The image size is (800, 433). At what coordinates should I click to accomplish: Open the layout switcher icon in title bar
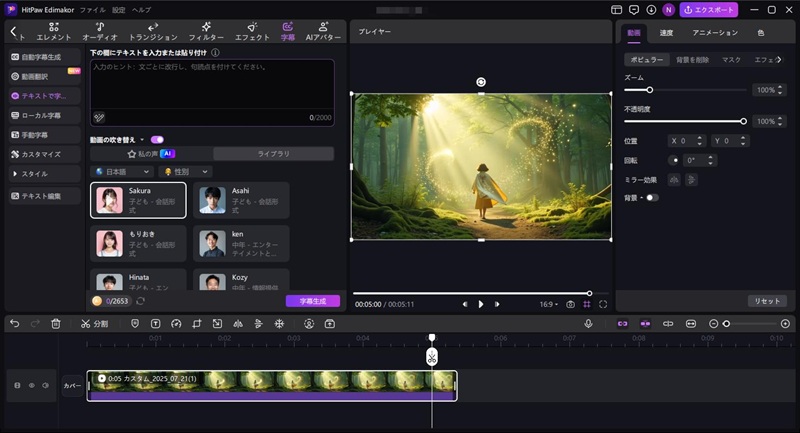coord(616,10)
